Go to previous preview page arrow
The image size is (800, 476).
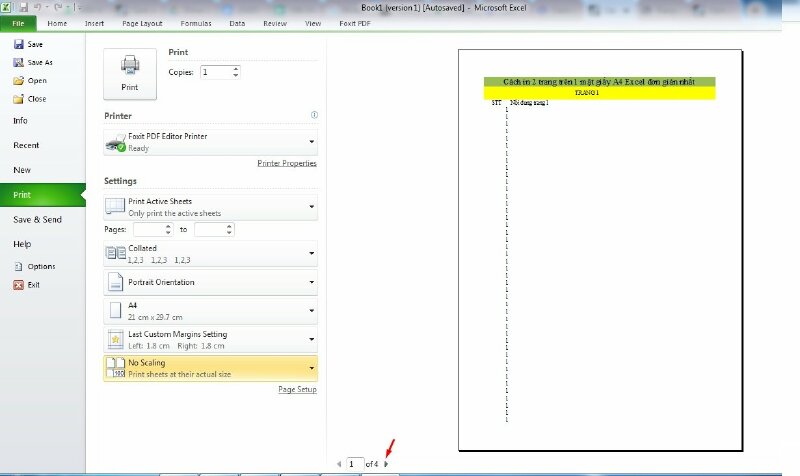[x=339, y=464]
